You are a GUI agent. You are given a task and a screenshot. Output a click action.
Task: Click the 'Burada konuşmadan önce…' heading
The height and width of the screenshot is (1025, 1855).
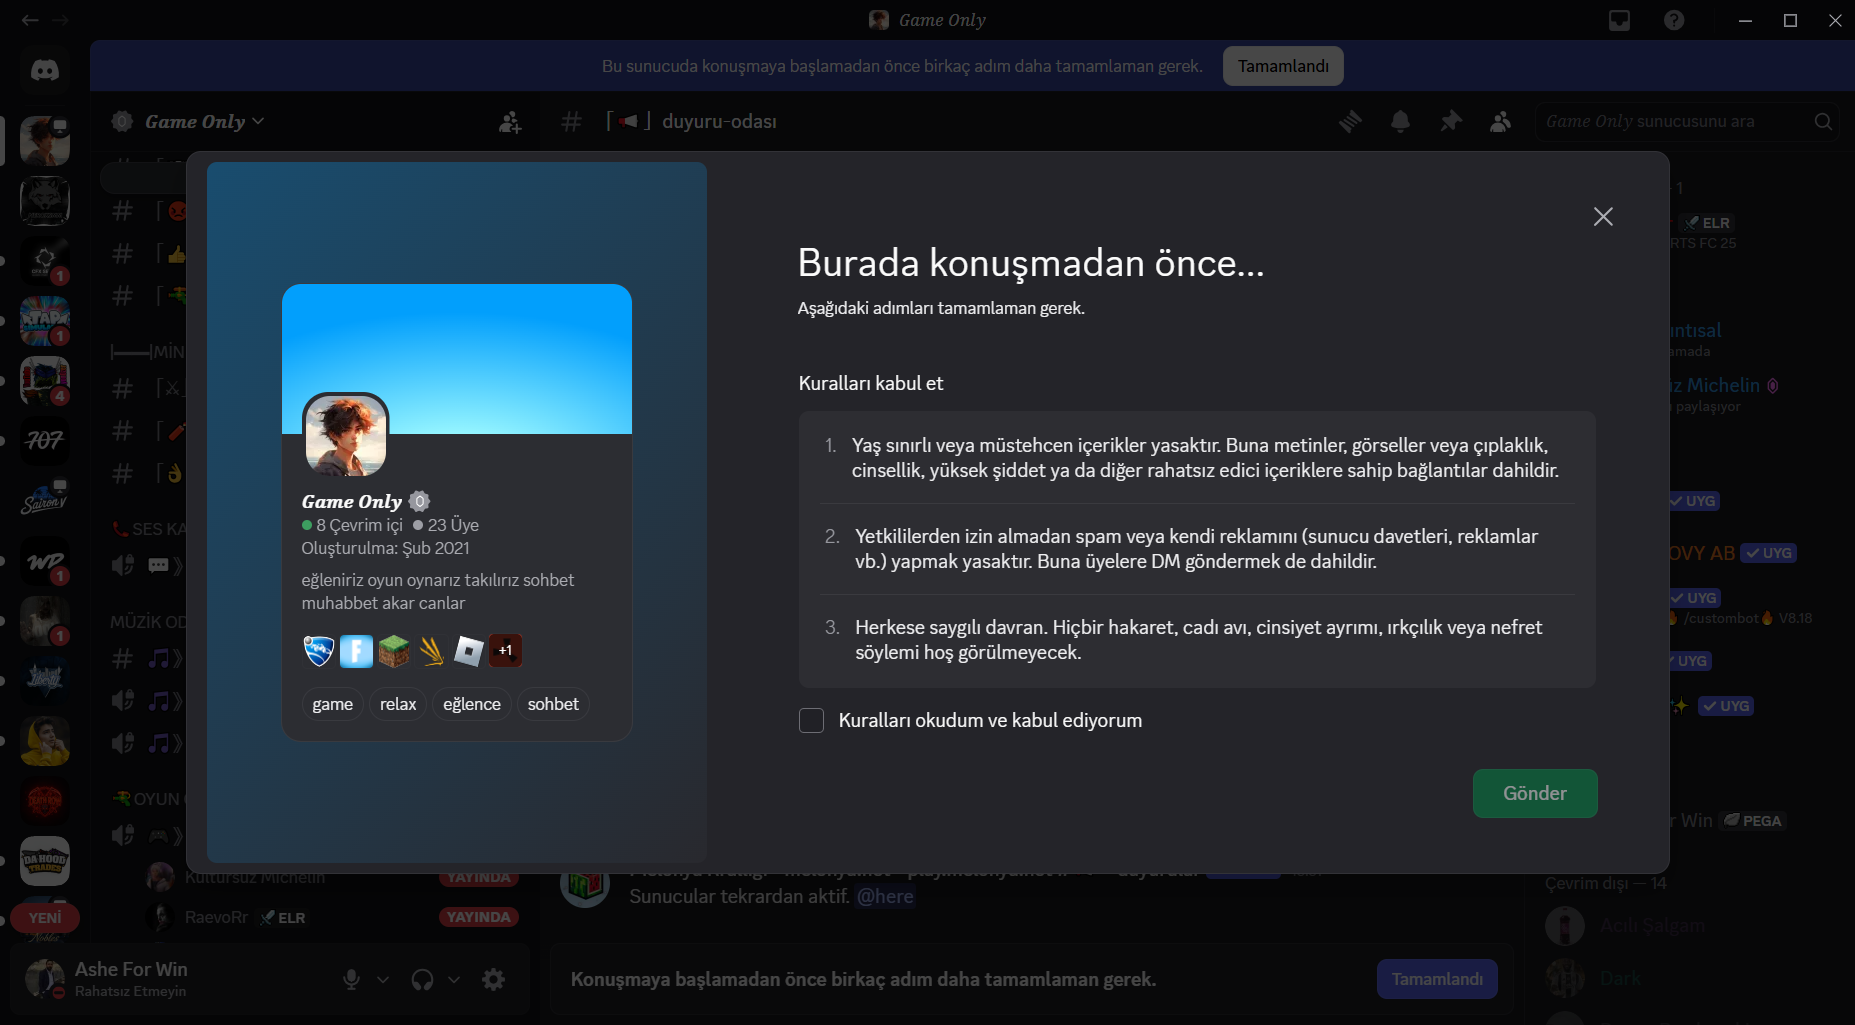click(x=1031, y=263)
